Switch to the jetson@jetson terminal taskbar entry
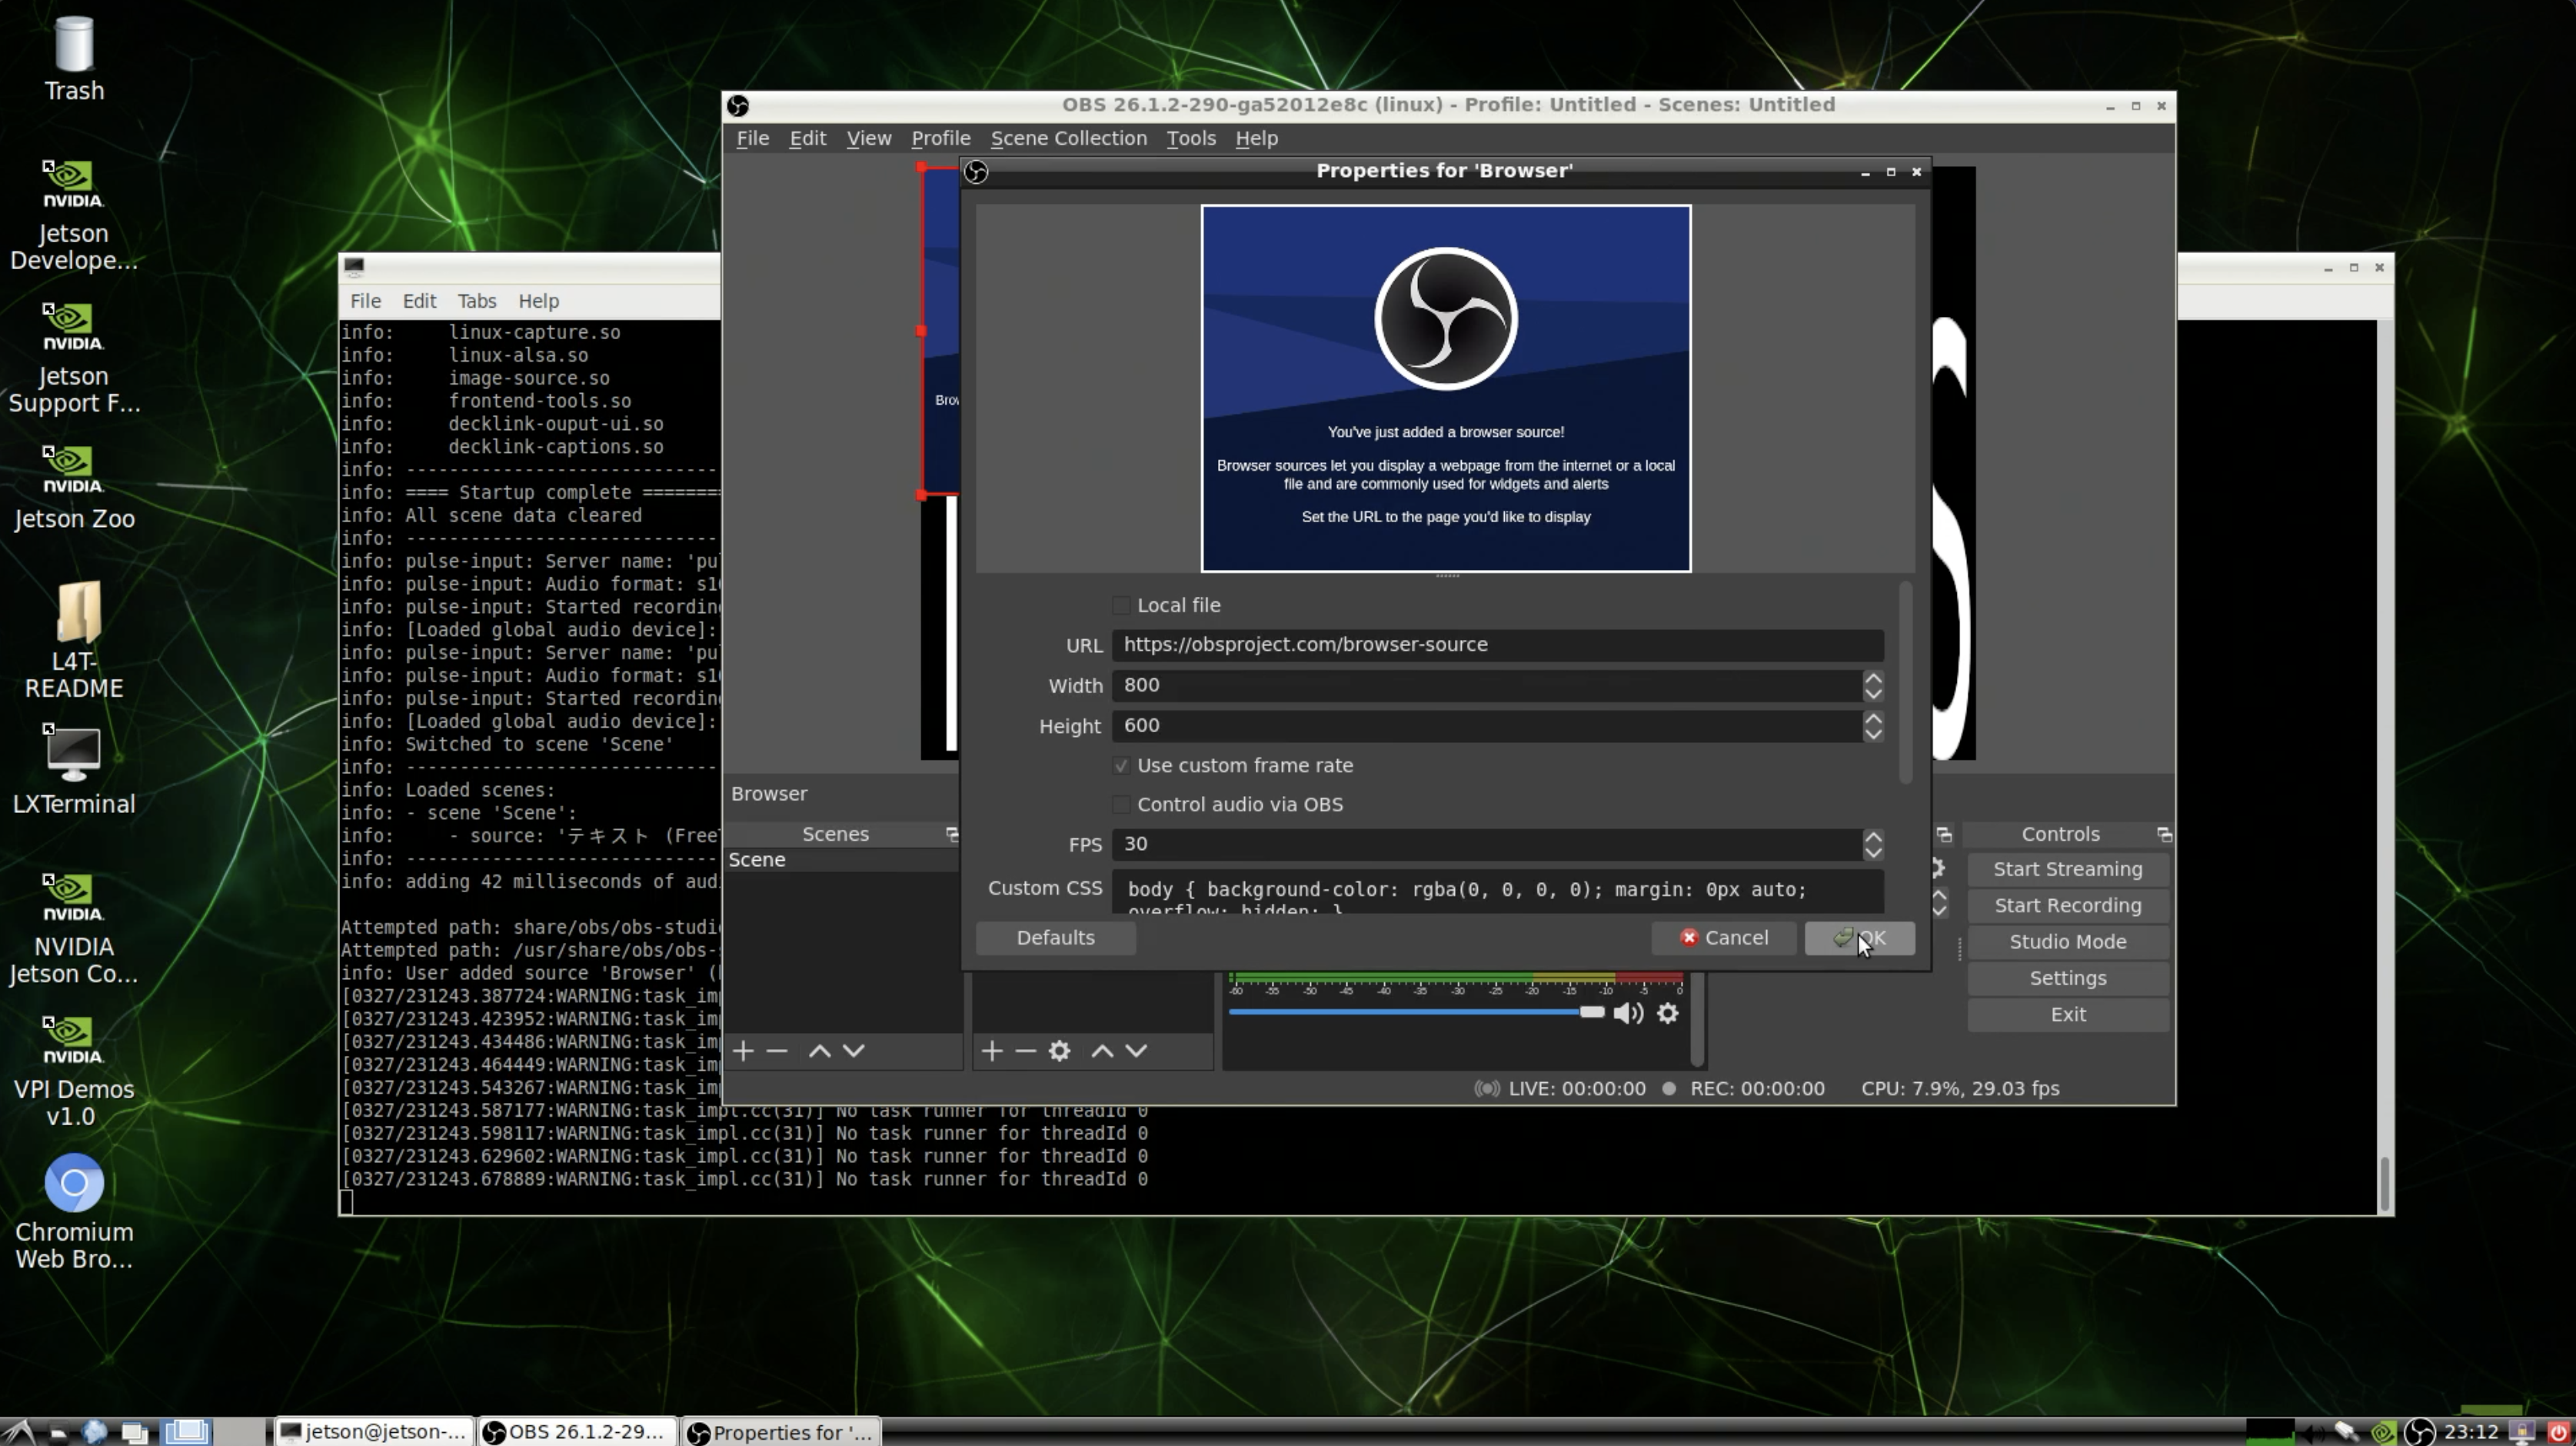Screen dimensions: 2576x1446 (x=373, y=1432)
